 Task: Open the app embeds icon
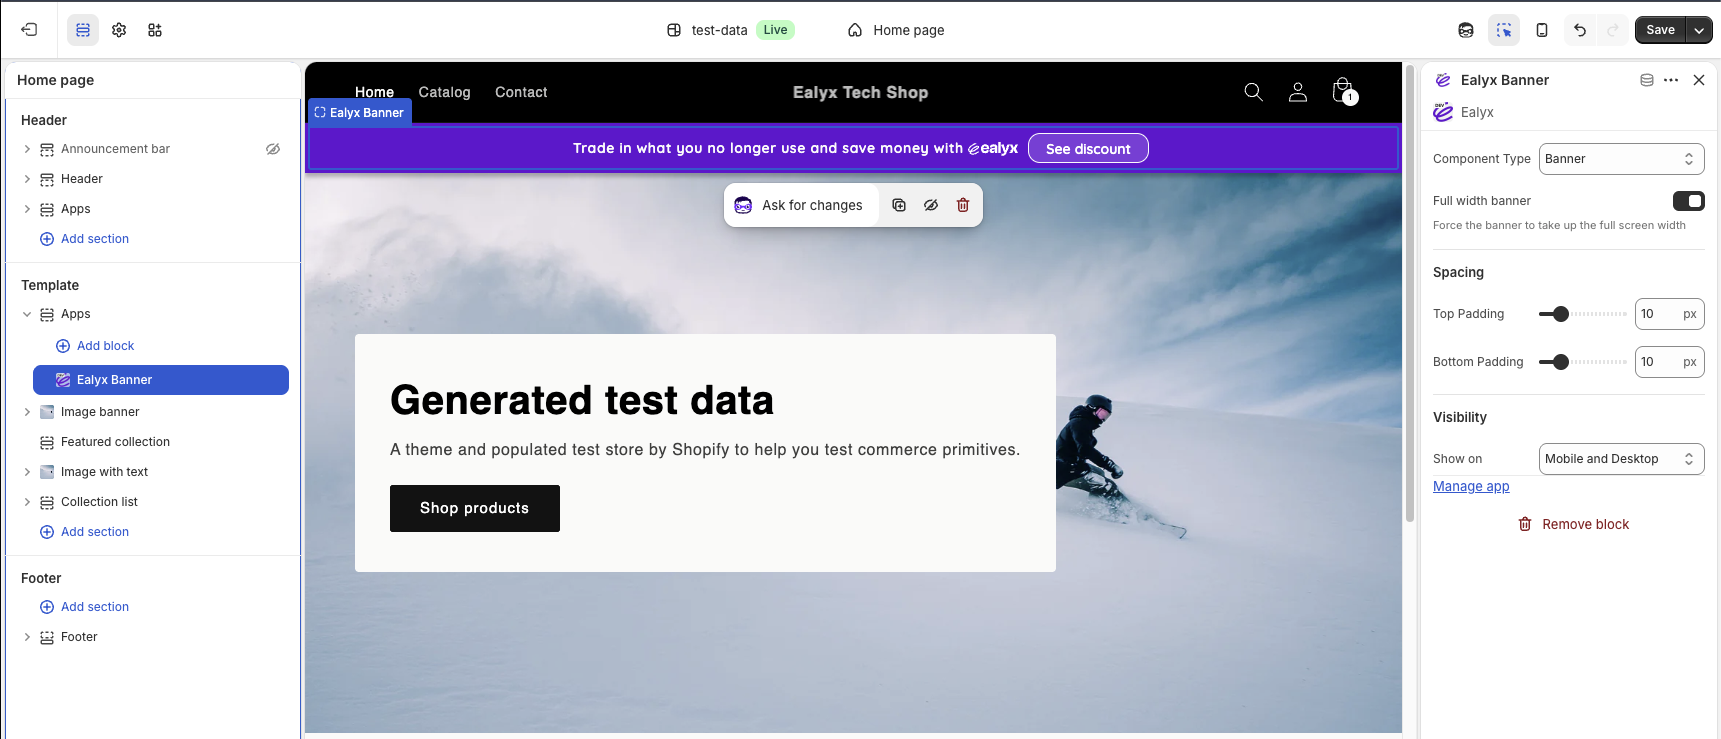coord(155,30)
